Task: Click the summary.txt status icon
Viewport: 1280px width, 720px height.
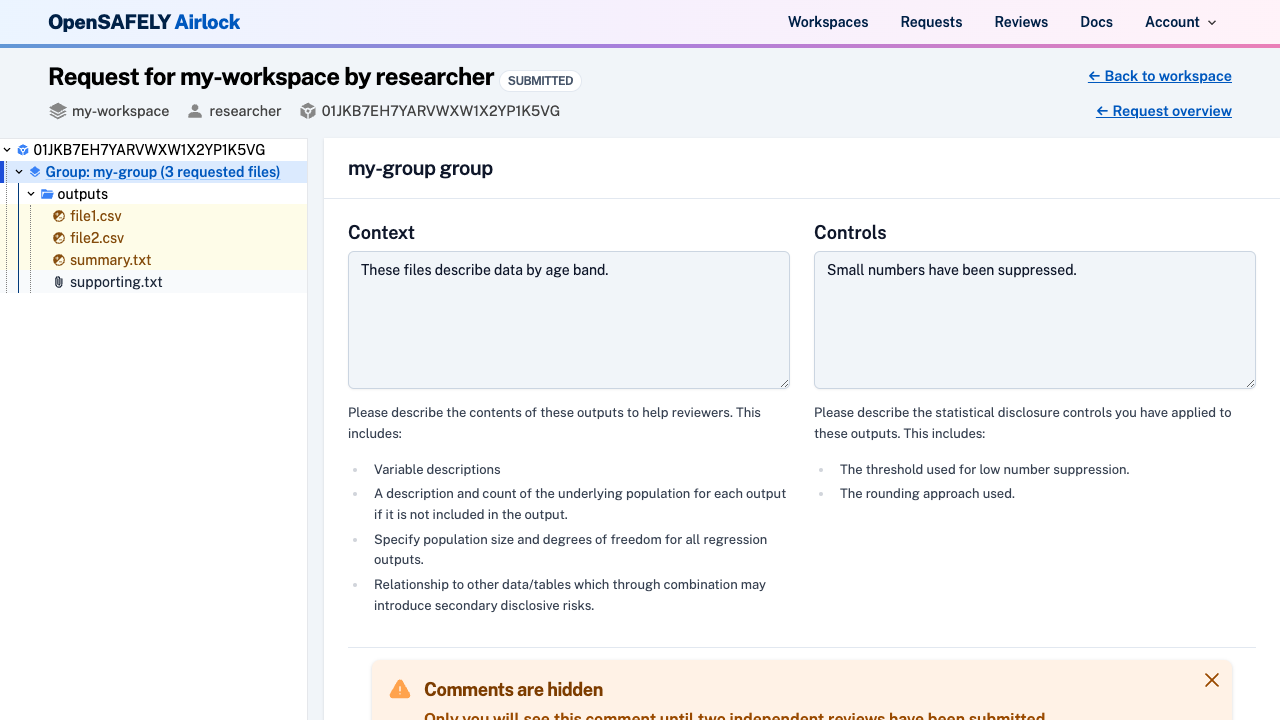Action: pyautogui.click(x=59, y=260)
